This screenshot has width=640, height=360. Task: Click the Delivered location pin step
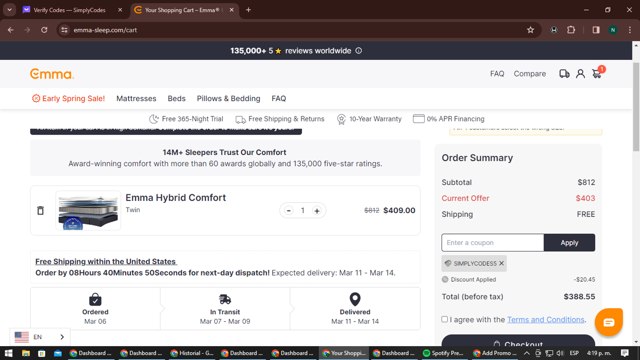[x=355, y=309]
